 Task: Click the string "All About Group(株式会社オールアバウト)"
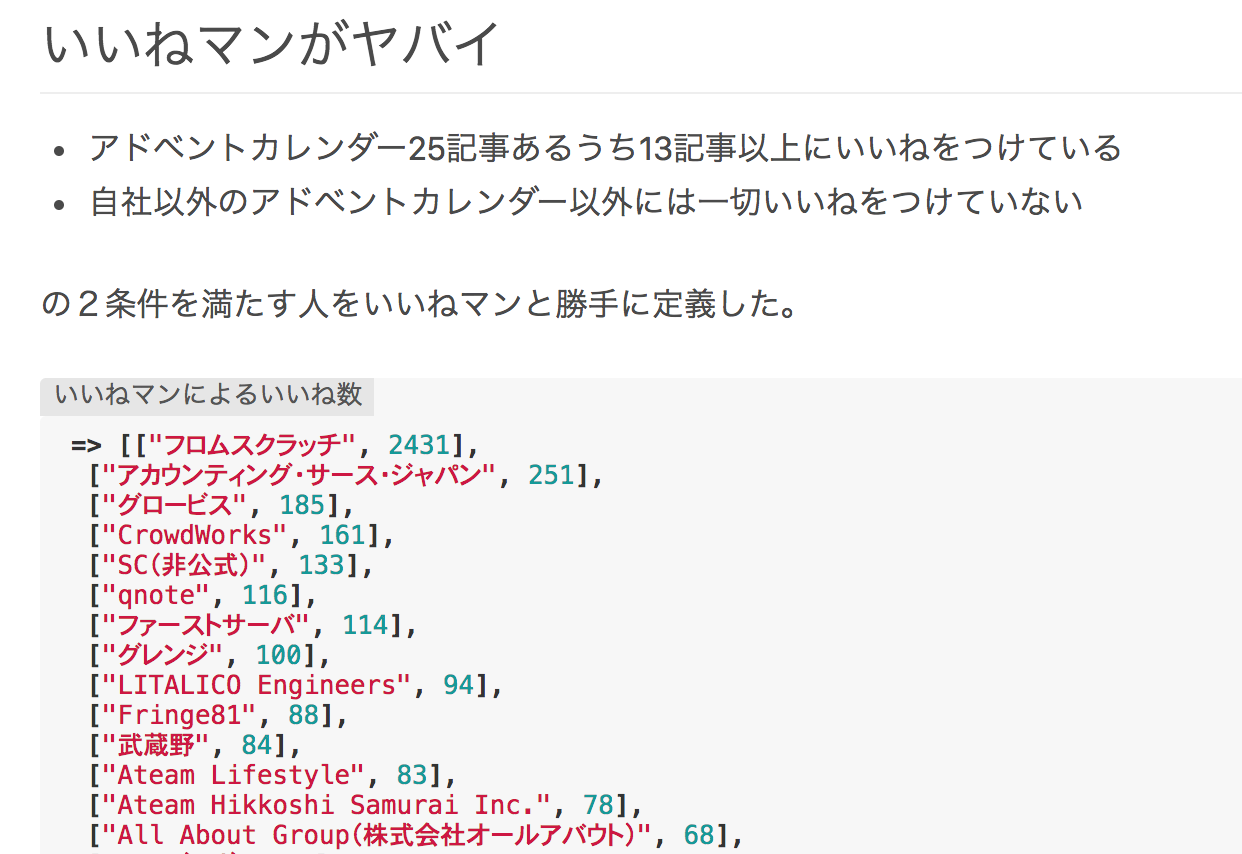tap(377, 835)
